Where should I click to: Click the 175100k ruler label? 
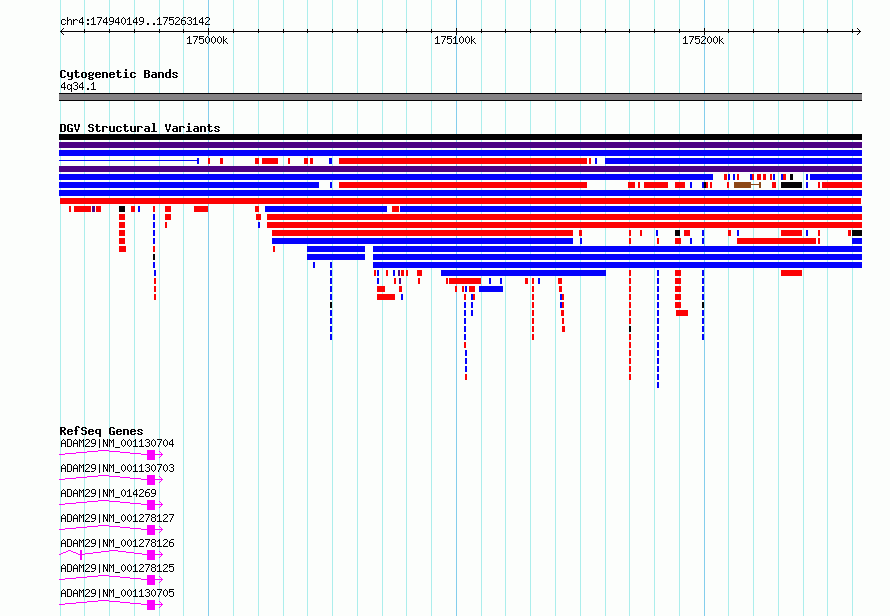tap(455, 40)
